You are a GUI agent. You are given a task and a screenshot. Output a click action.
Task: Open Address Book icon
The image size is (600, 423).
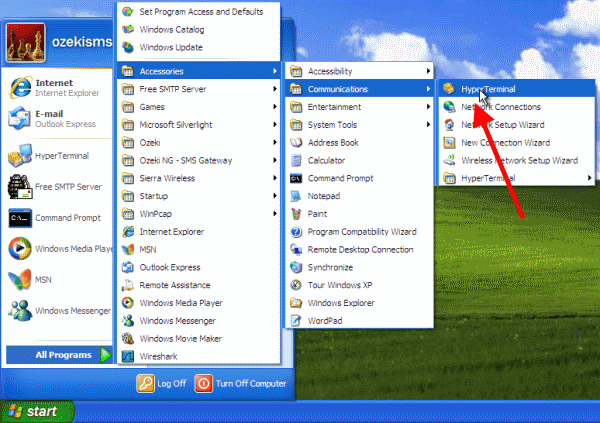296,142
